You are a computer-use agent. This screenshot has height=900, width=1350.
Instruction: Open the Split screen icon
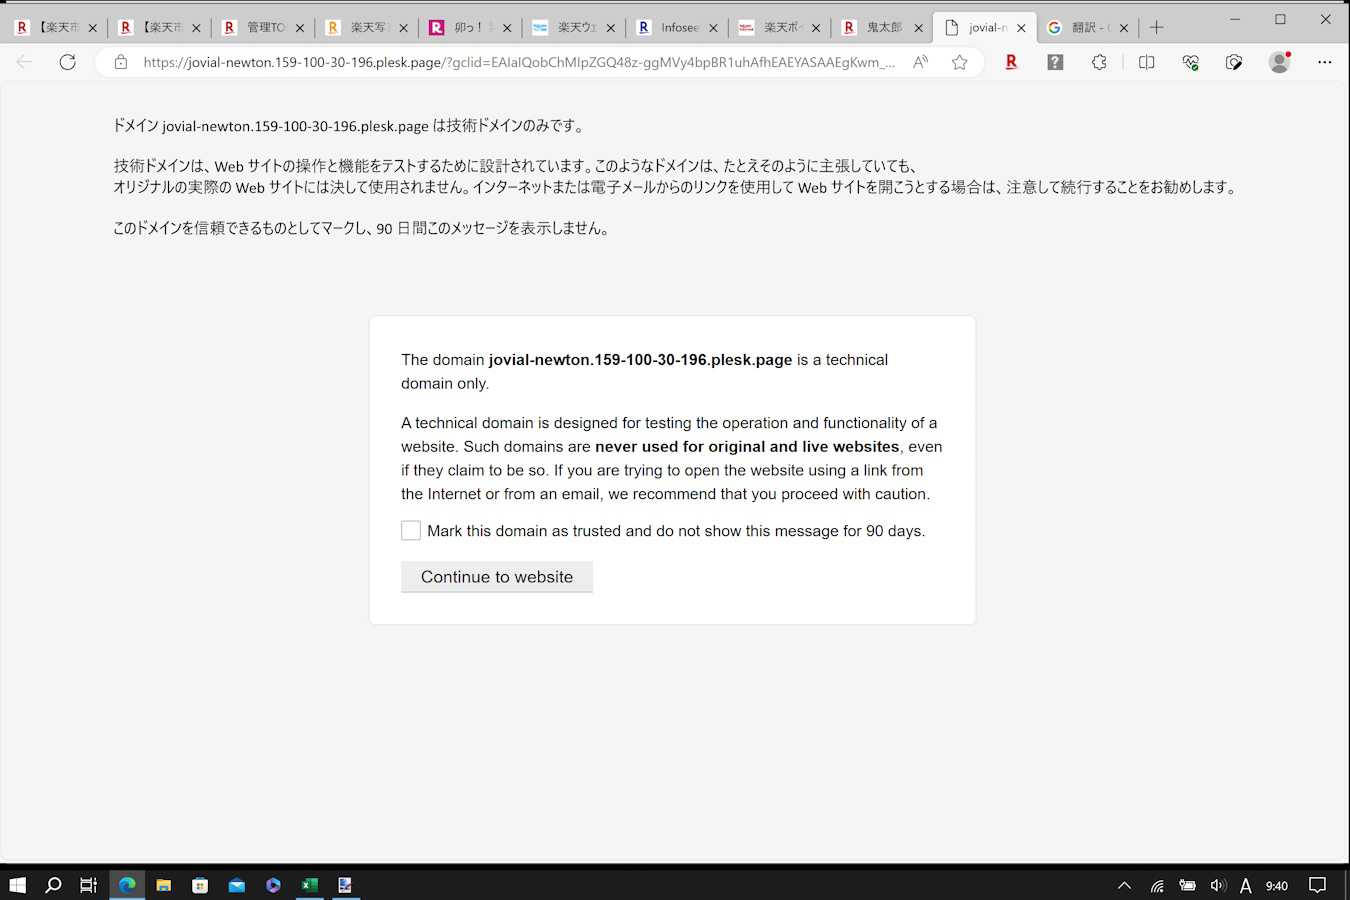1147,62
